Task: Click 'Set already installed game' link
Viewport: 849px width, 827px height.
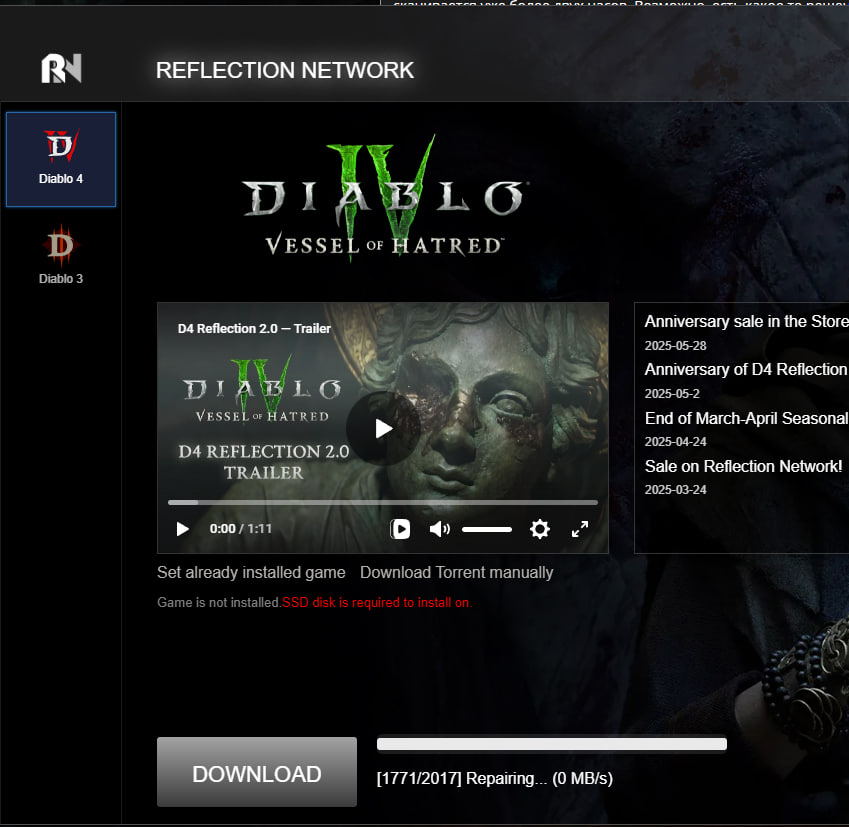Action: pyautogui.click(x=251, y=572)
